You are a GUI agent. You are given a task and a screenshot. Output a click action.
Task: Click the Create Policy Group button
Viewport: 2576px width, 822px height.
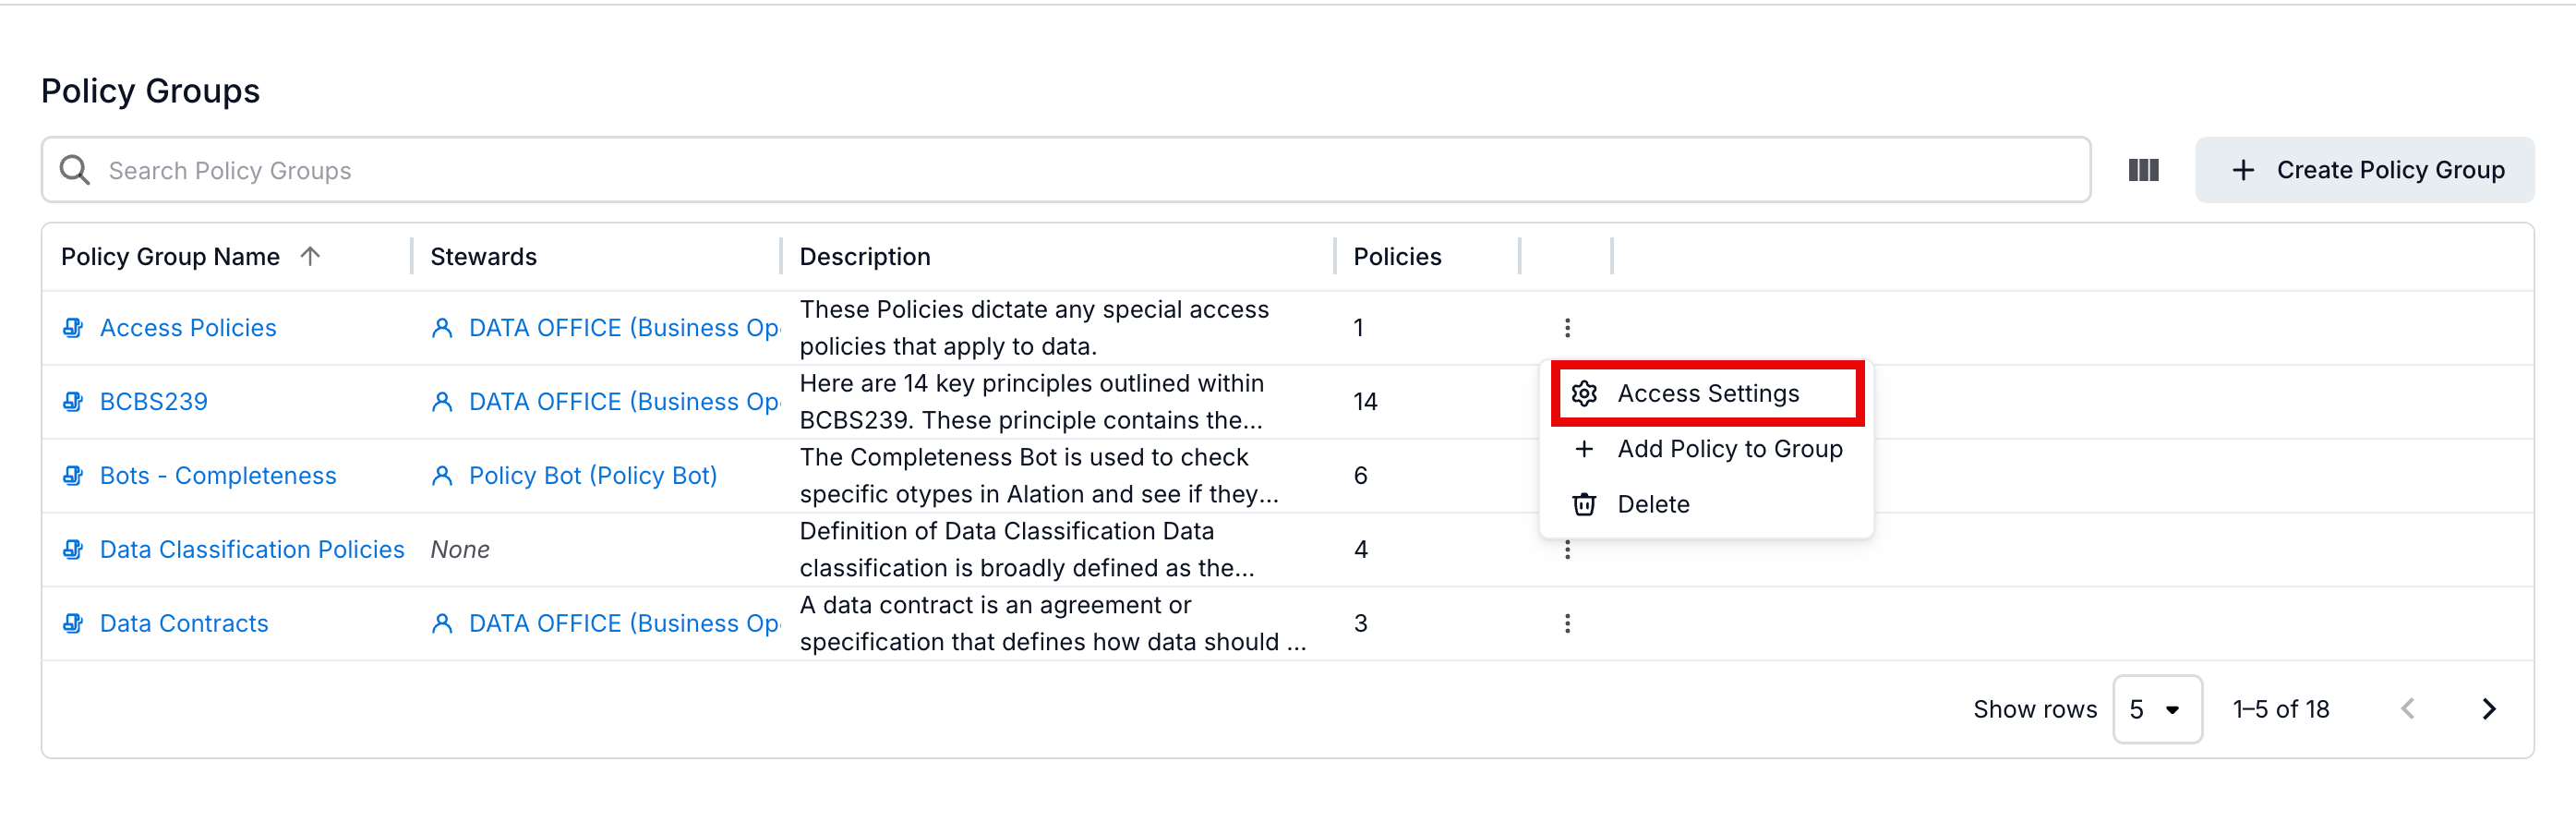coord(2364,170)
